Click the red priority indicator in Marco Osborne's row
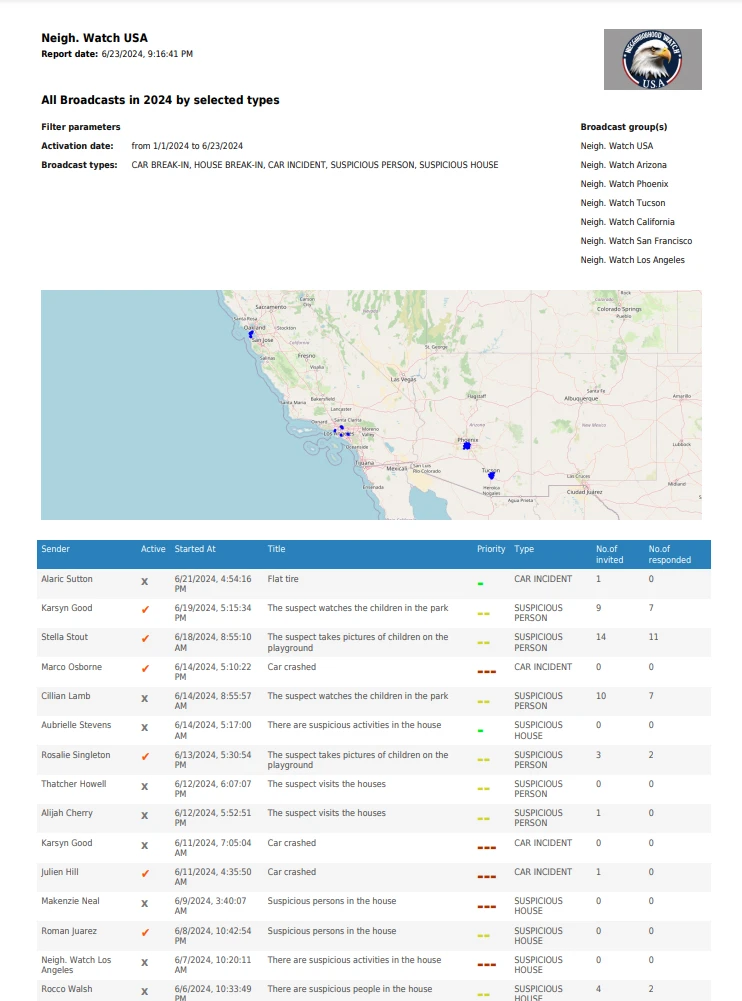 click(486, 671)
